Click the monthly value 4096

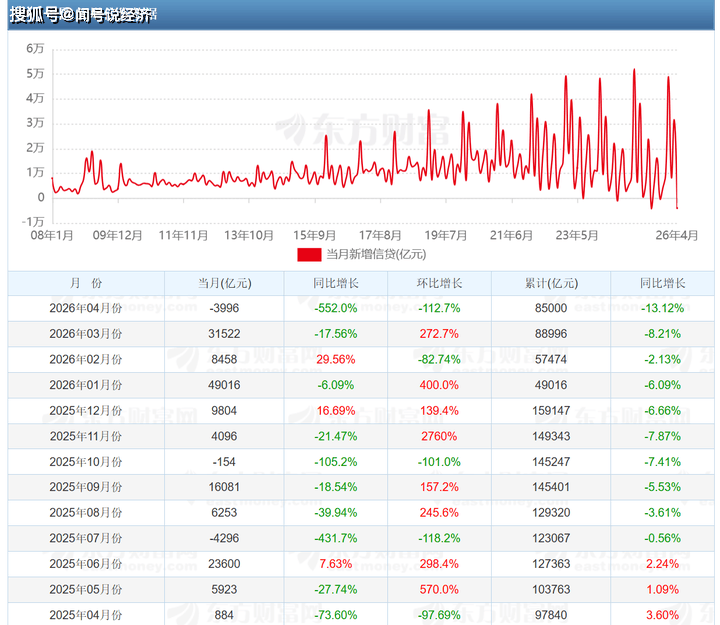click(225, 436)
